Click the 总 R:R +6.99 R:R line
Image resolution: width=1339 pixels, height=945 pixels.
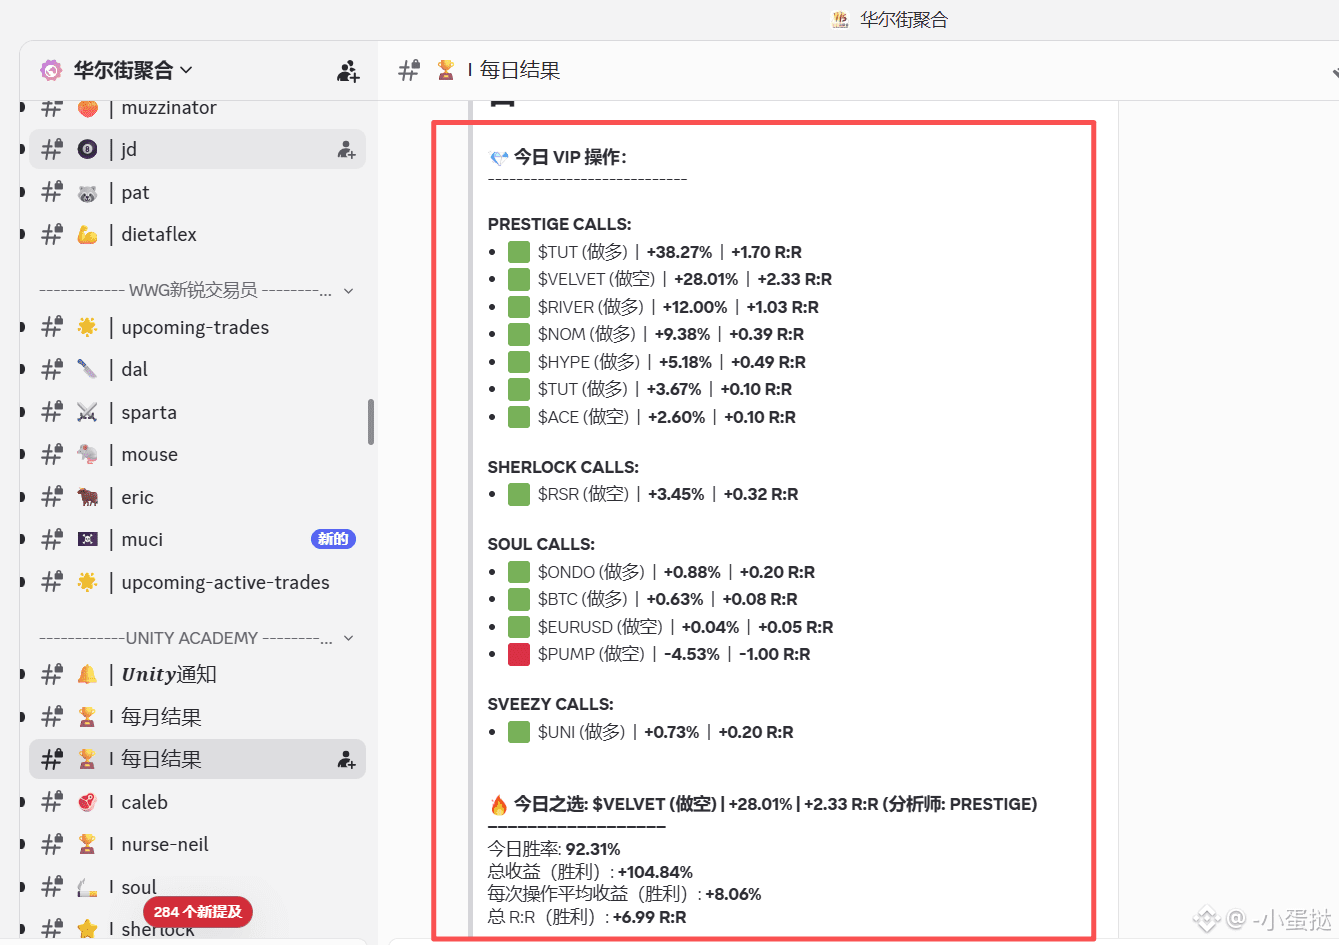(587, 917)
